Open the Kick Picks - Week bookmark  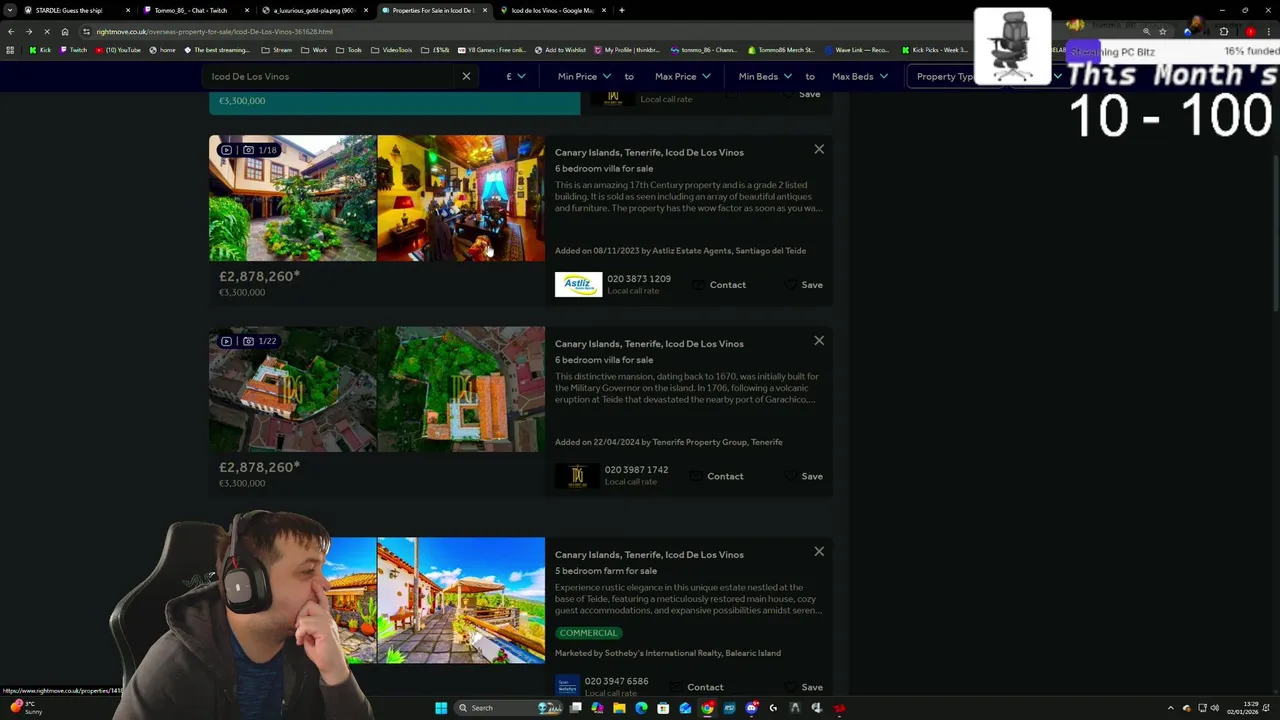tap(934, 49)
